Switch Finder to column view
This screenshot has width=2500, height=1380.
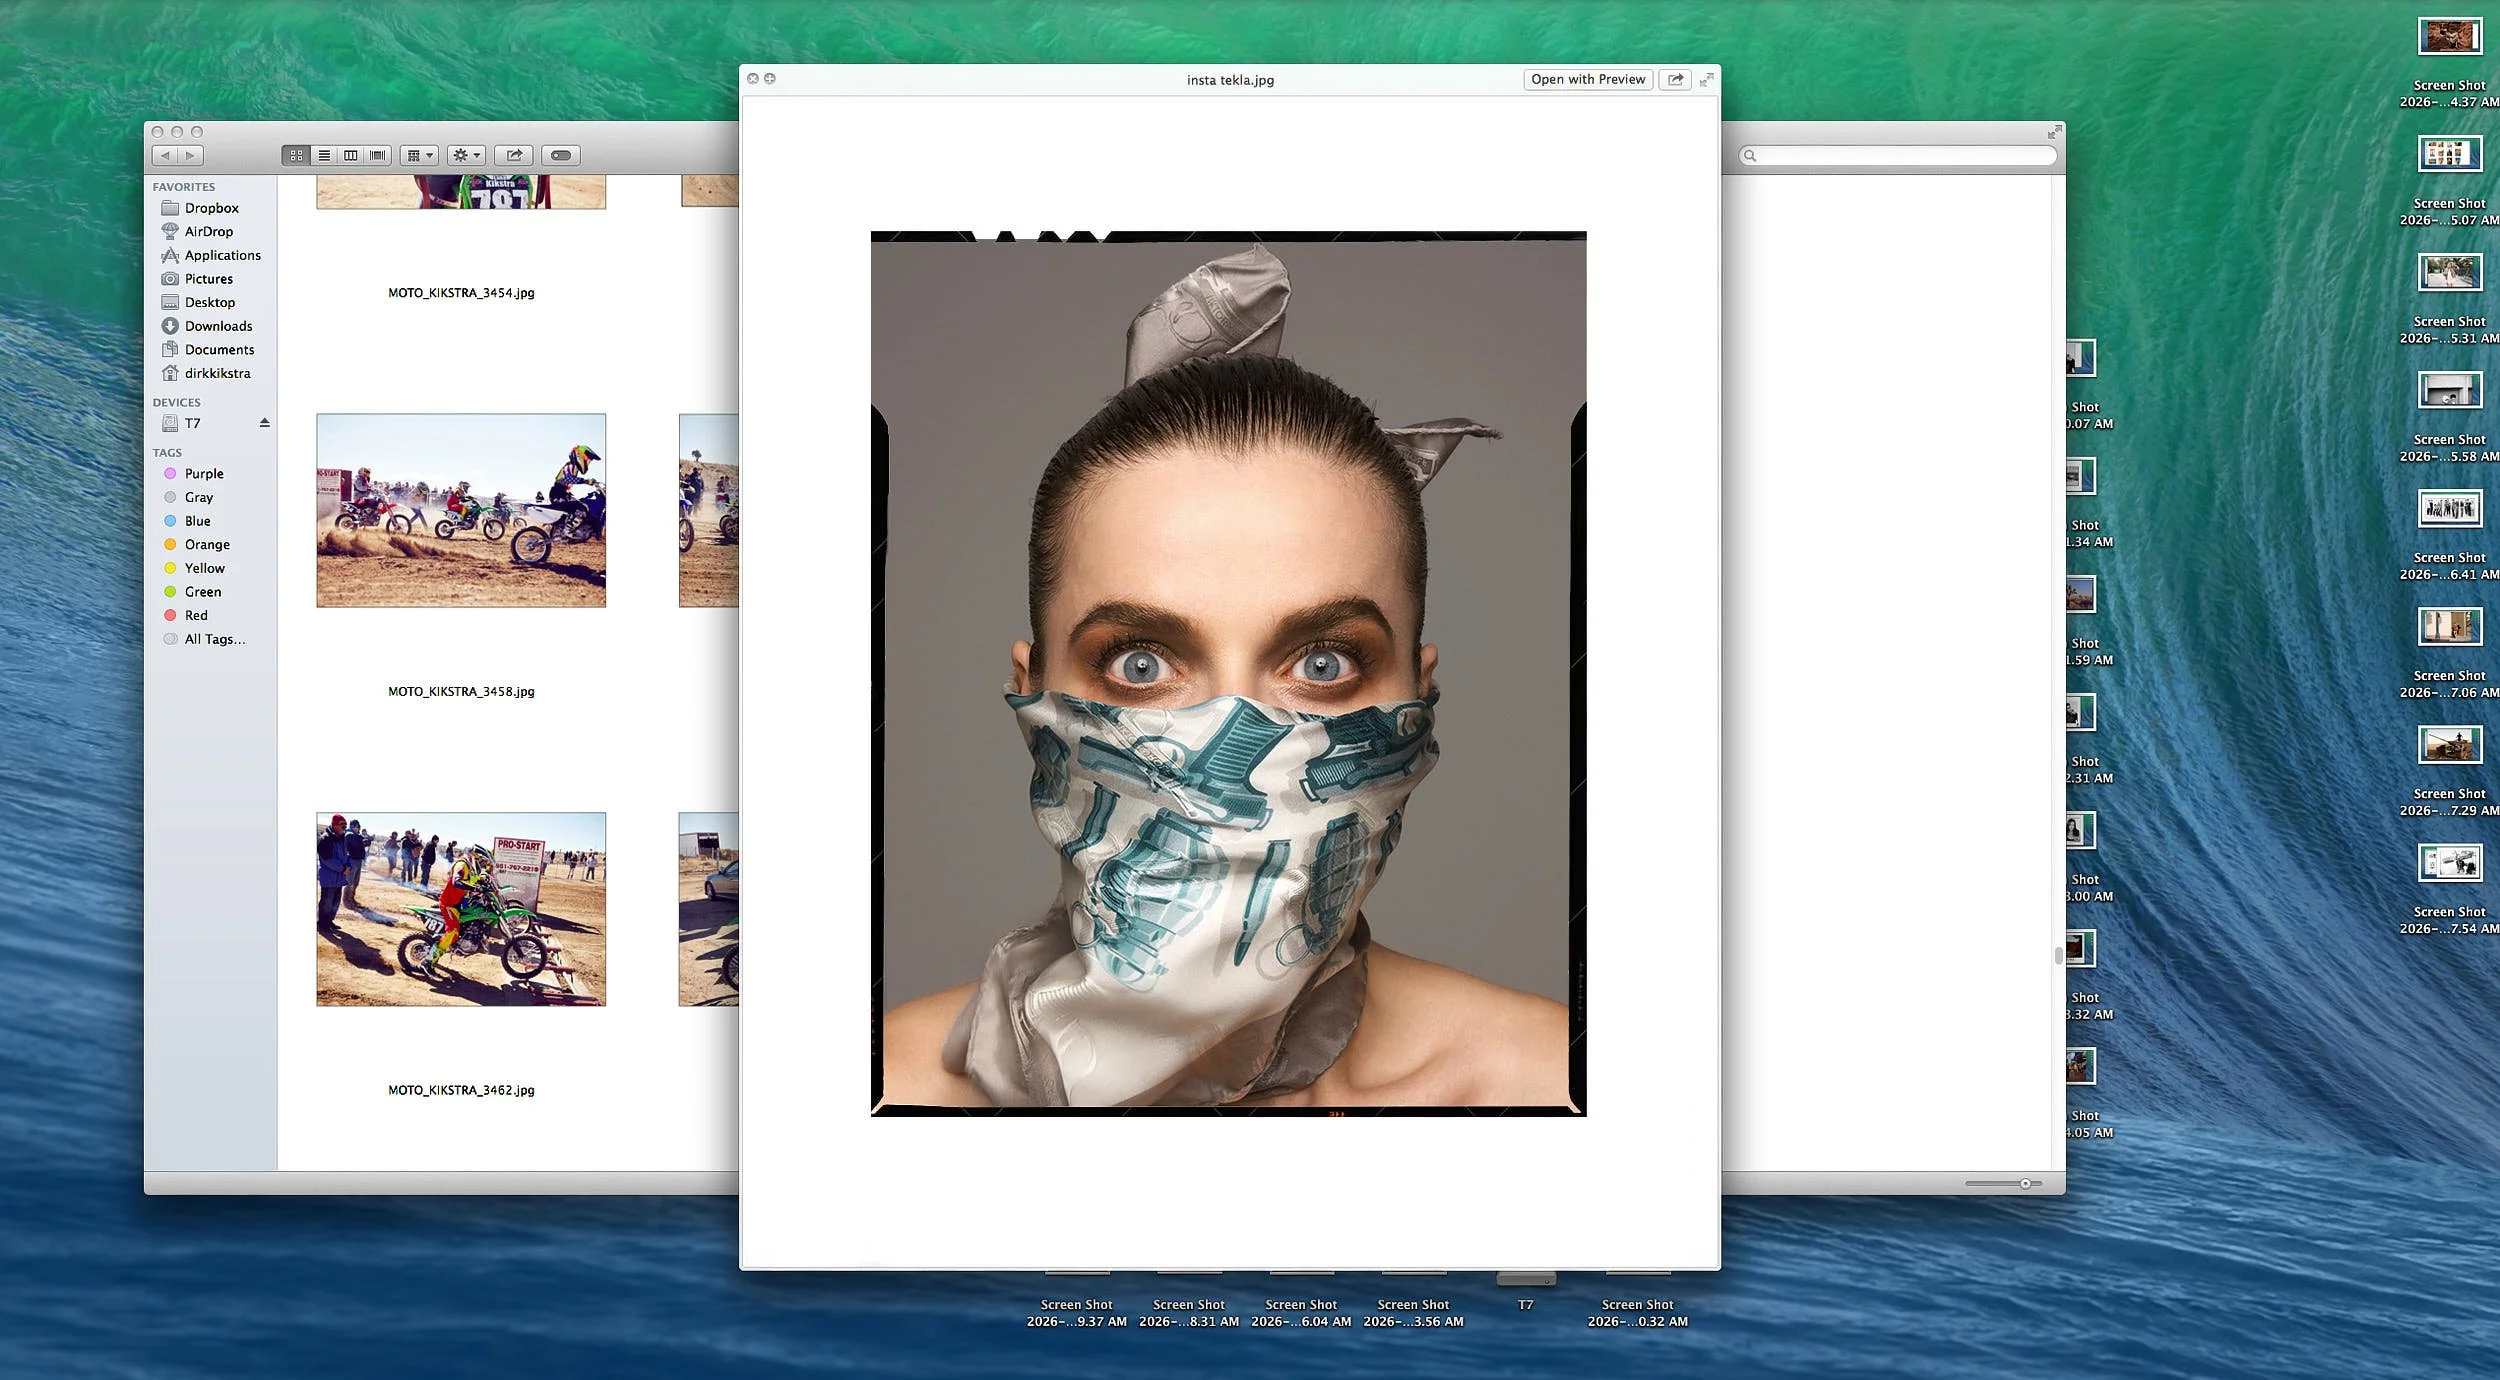coord(351,155)
